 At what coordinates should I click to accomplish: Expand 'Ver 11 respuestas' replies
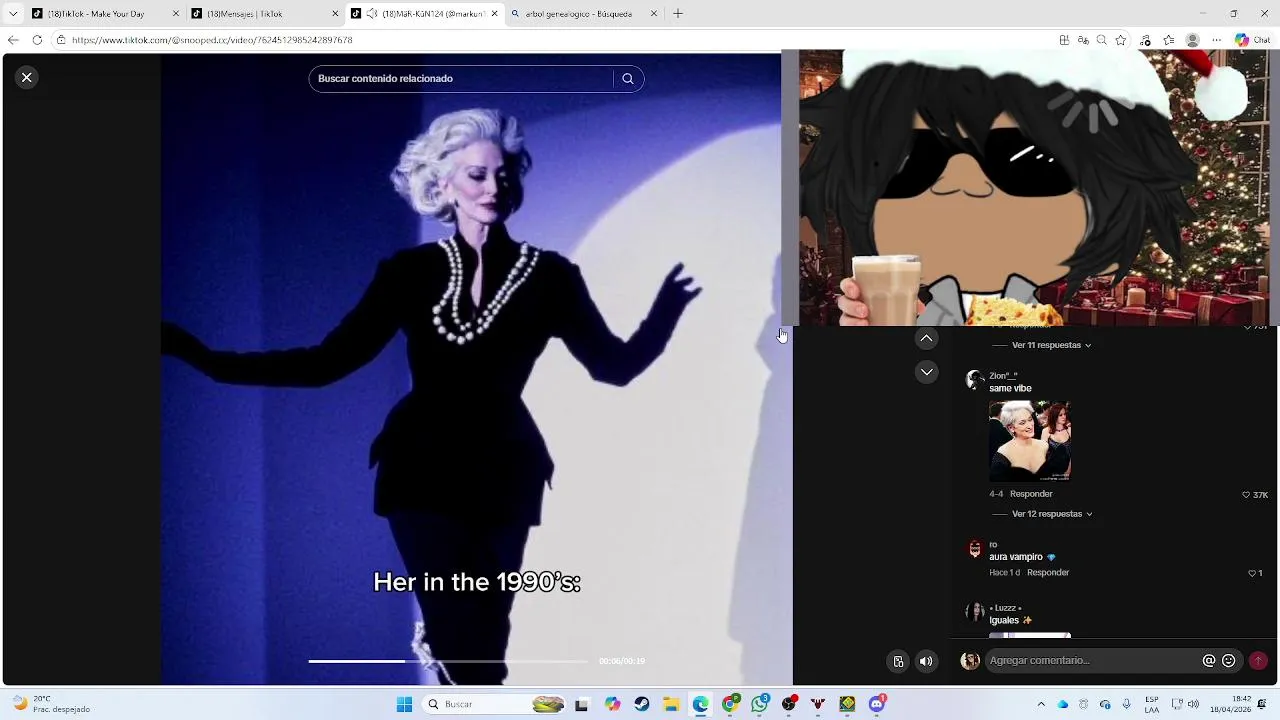click(x=1051, y=345)
